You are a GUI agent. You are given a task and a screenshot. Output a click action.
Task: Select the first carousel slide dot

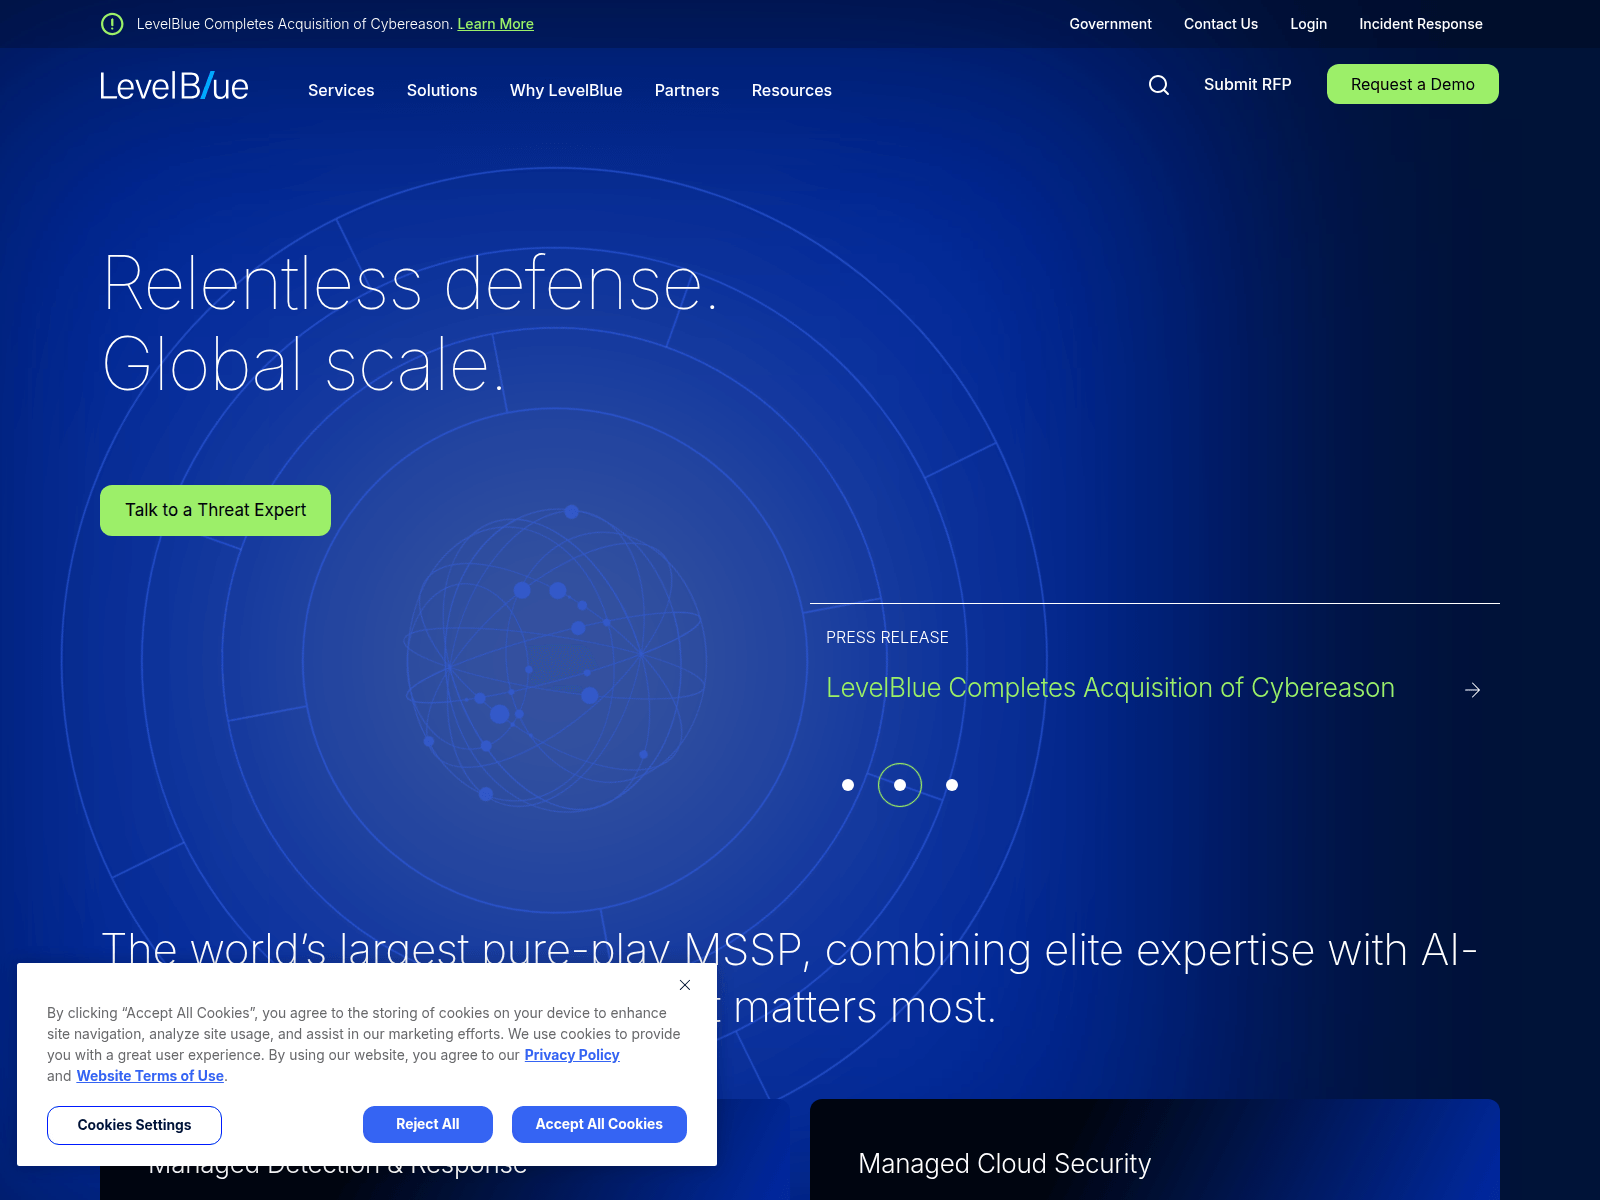tap(848, 785)
